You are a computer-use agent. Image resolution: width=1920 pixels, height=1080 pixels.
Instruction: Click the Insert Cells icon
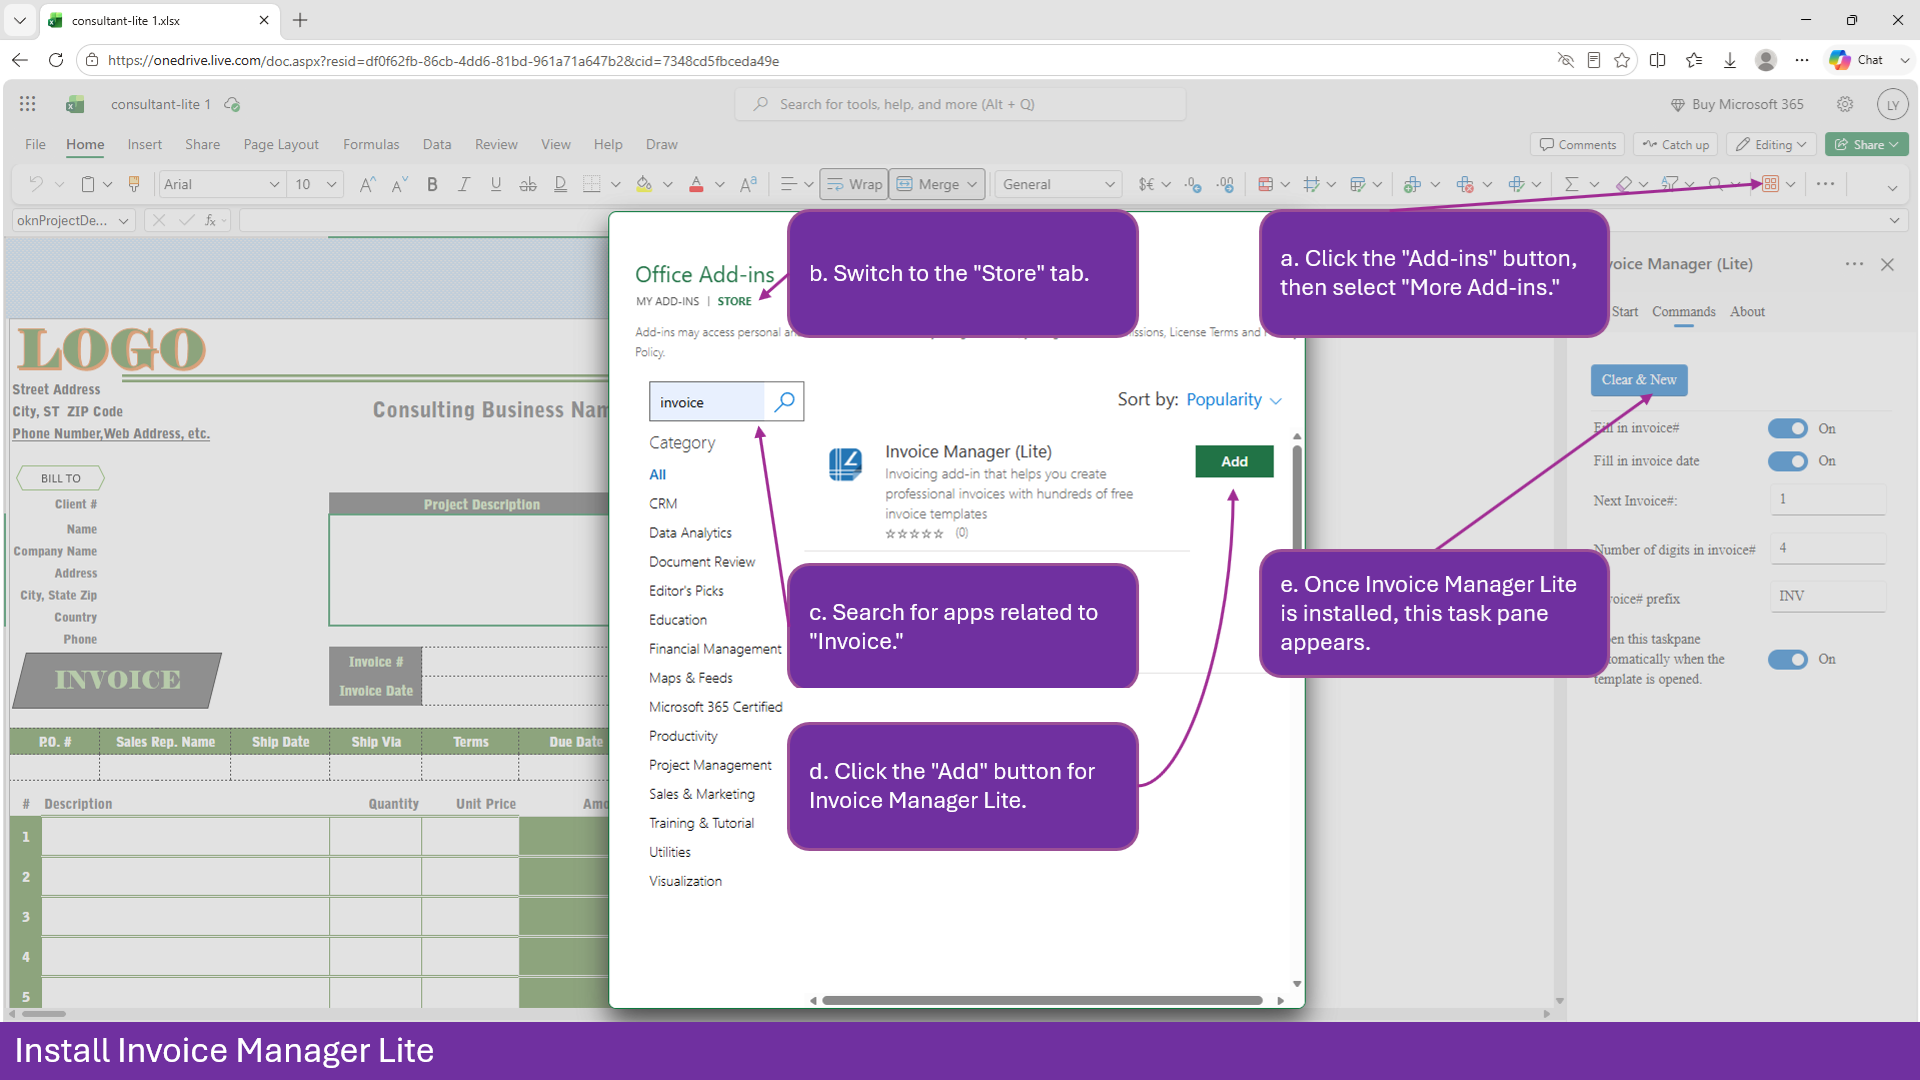pos(1412,184)
